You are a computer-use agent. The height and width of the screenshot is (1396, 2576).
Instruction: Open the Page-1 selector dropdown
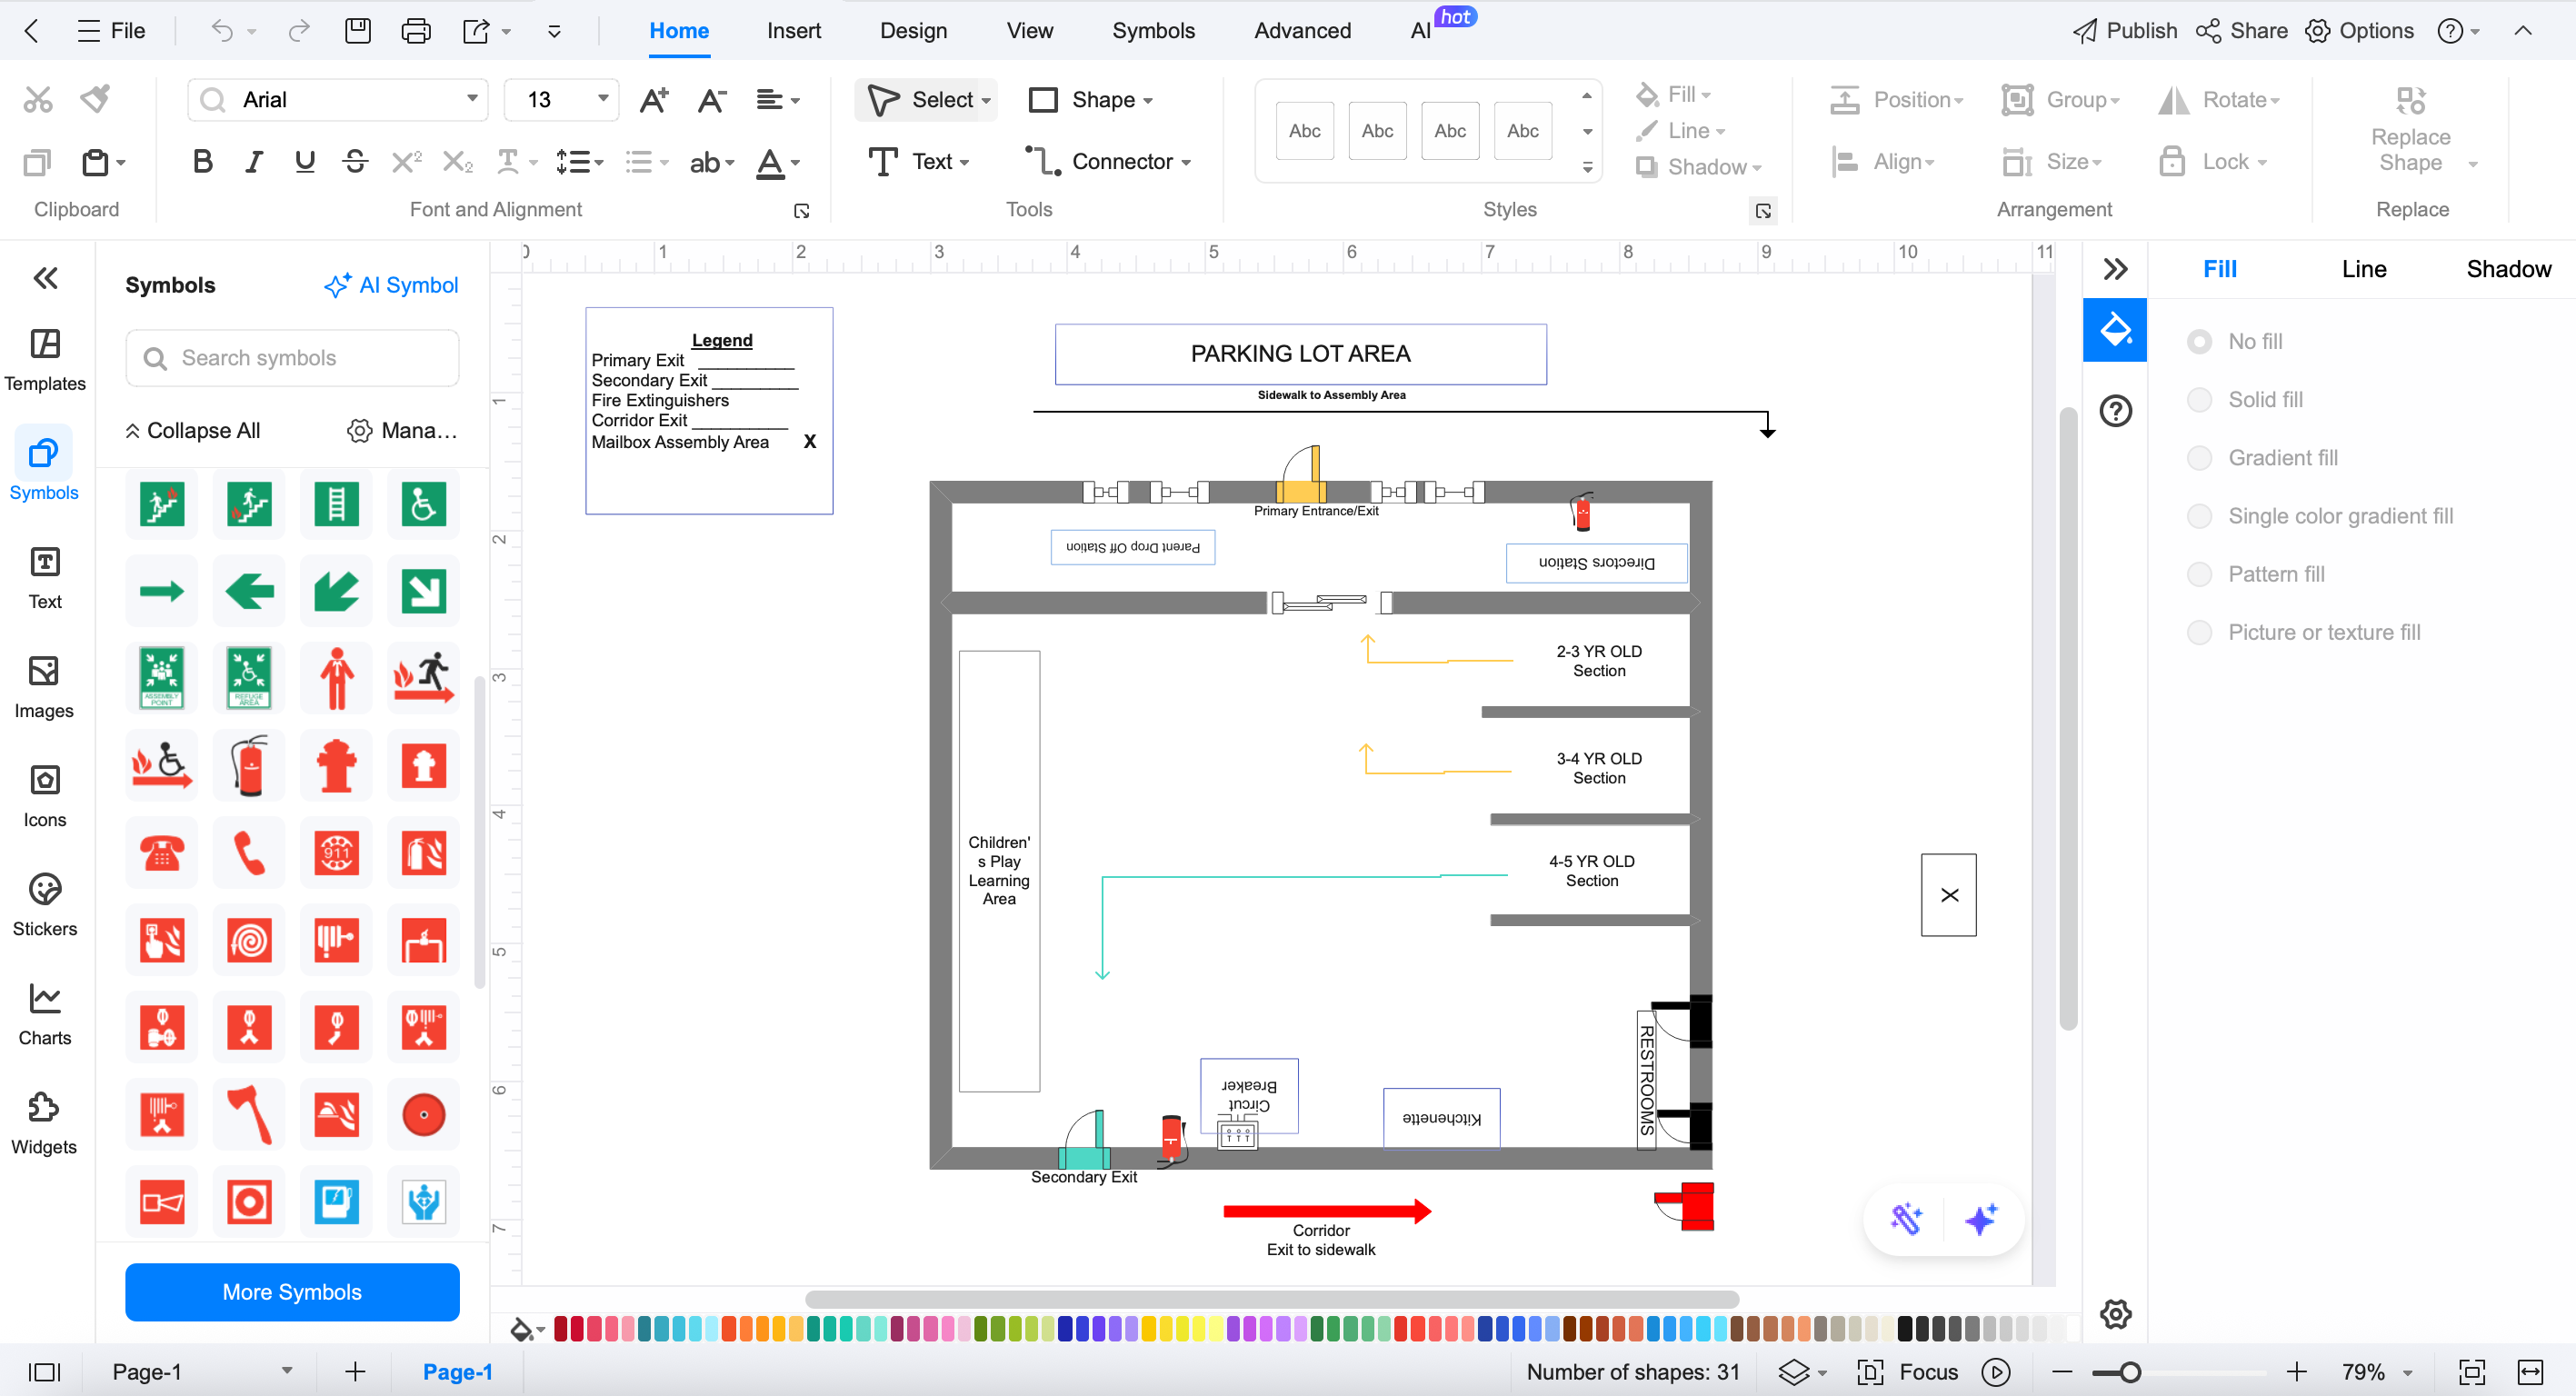[287, 1371]
